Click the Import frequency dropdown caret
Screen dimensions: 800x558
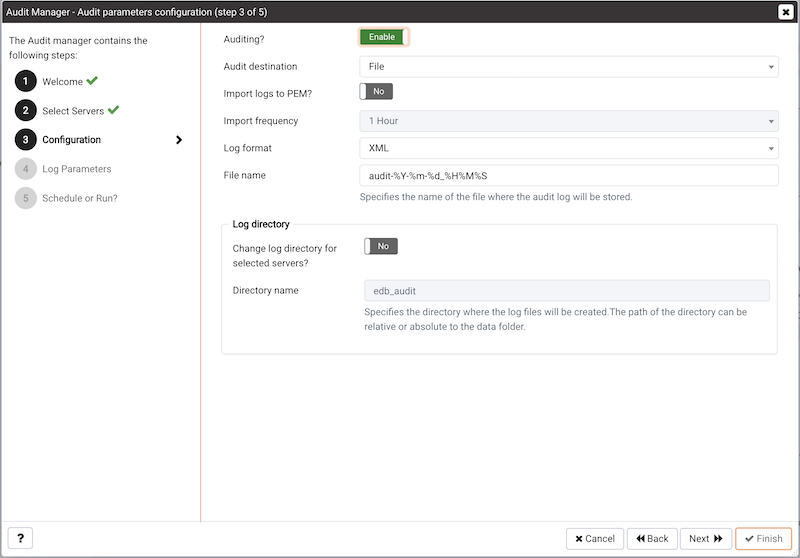(771, 121)
